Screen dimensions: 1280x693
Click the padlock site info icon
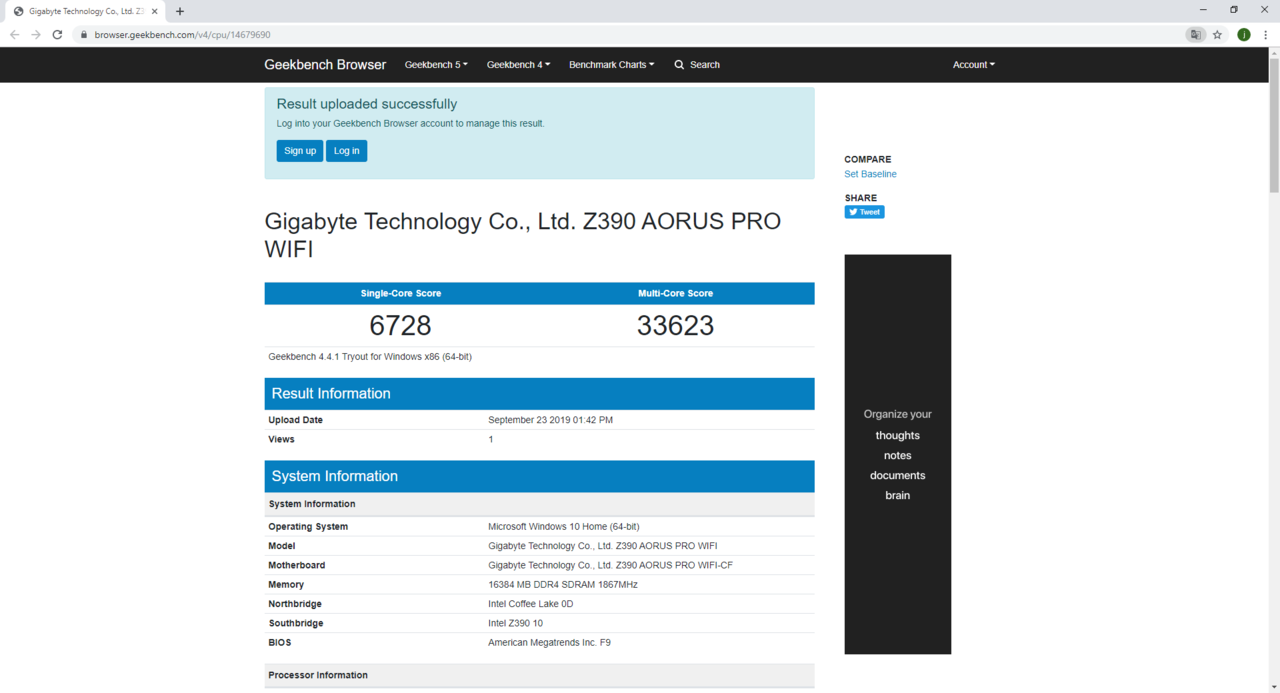(x=85, y=35)
